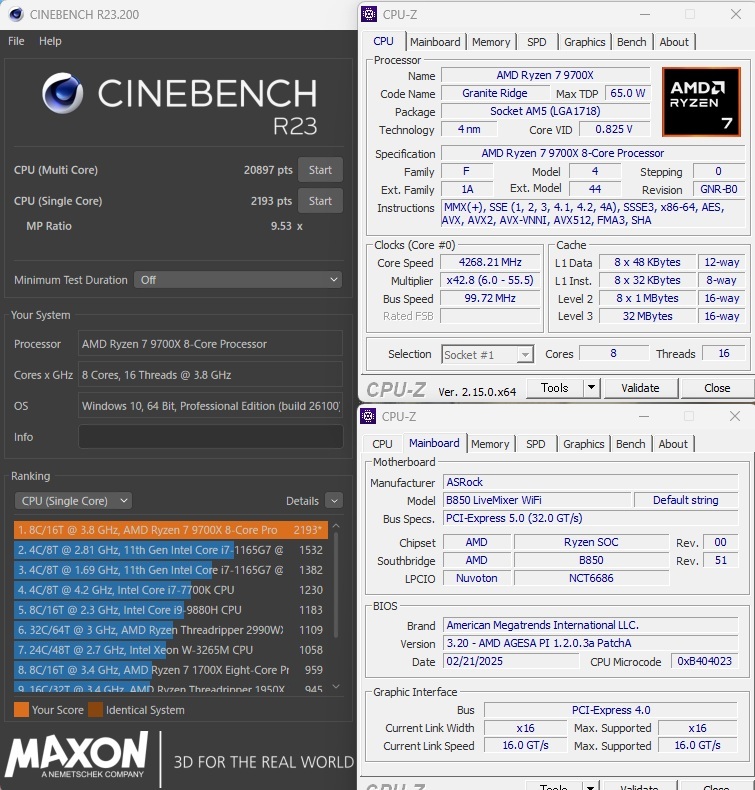Viewport: 755px width, 790px height.
Task: Click the orange Your Score legend swatch
Action: point(21,710)
